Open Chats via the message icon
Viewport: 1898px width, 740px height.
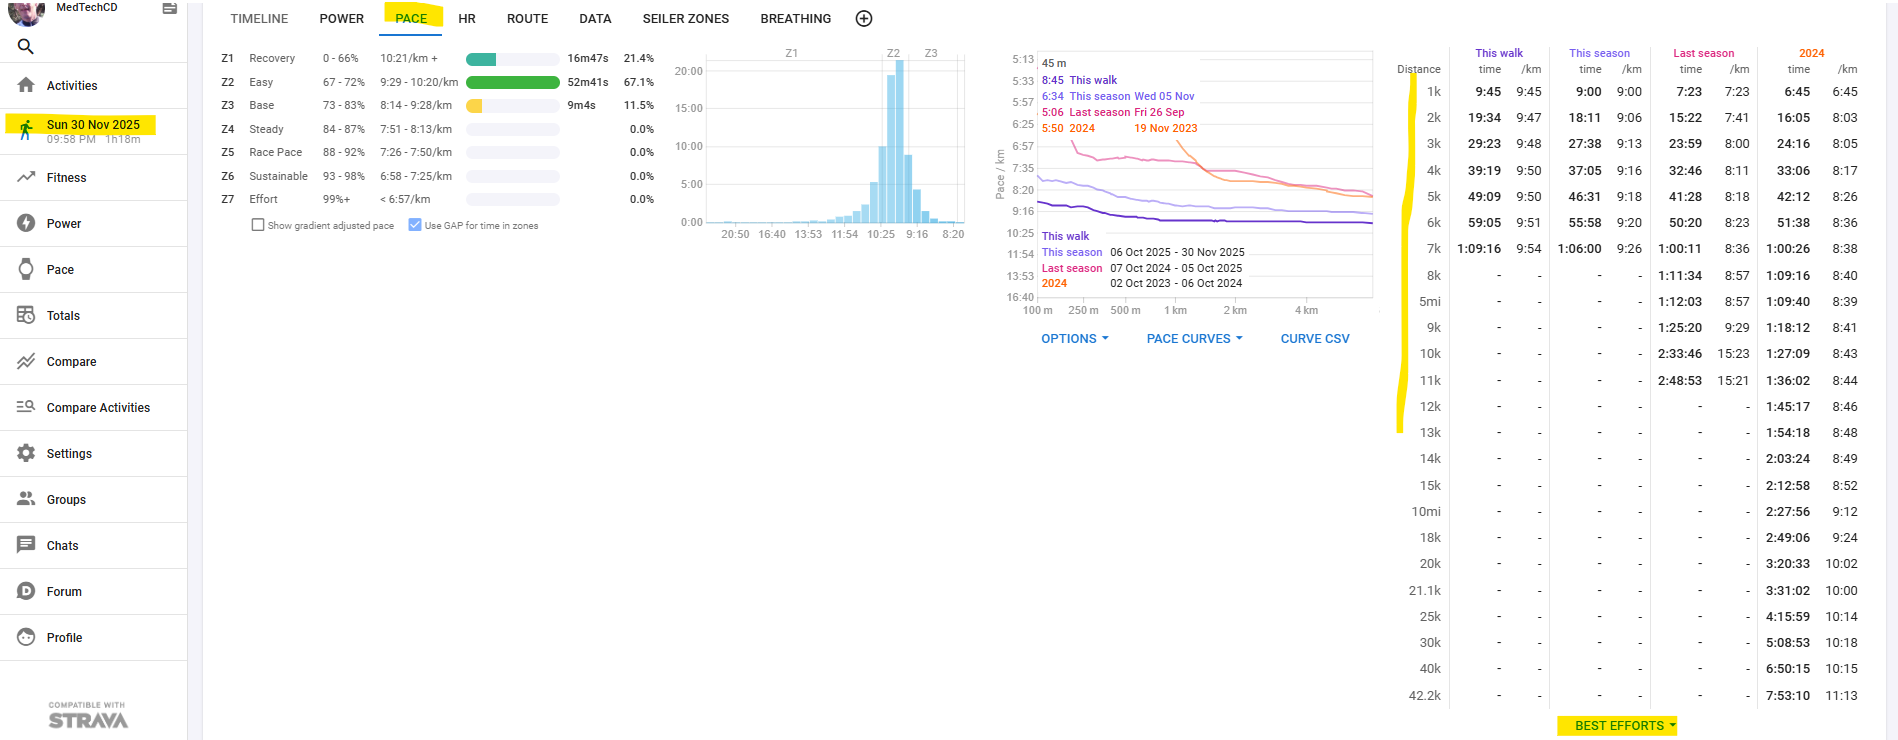click(x=26, y=545)
